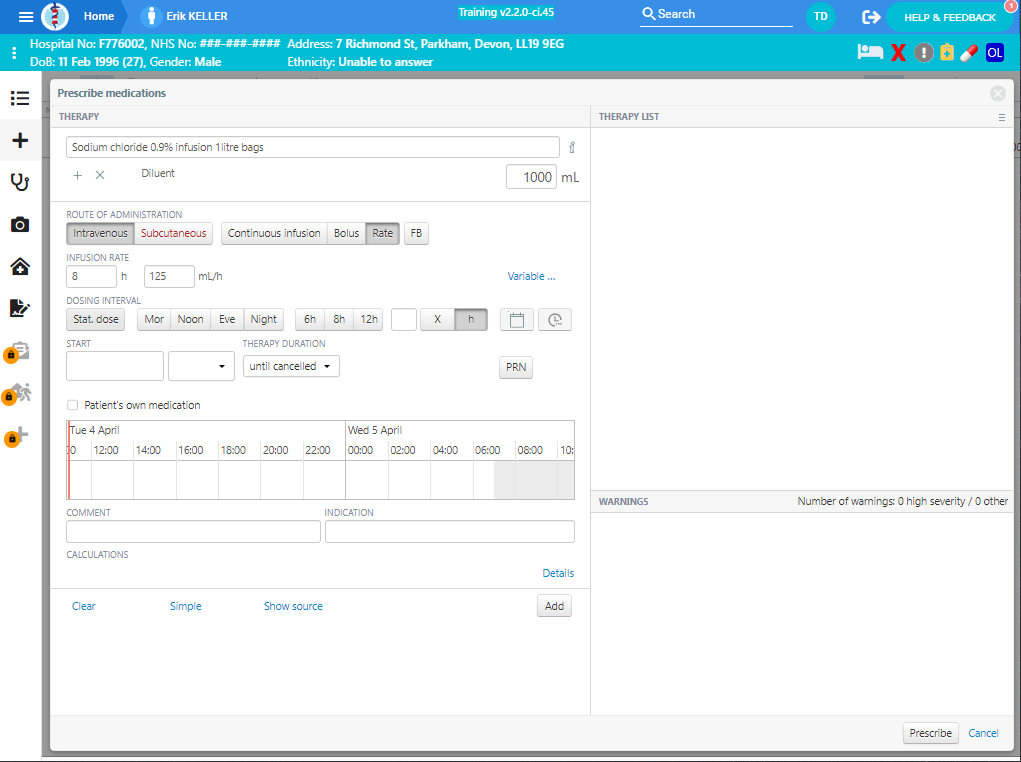Enable Patient's own medication checkbox
Screen dimensions: 1021x762
tap(73, 405)
